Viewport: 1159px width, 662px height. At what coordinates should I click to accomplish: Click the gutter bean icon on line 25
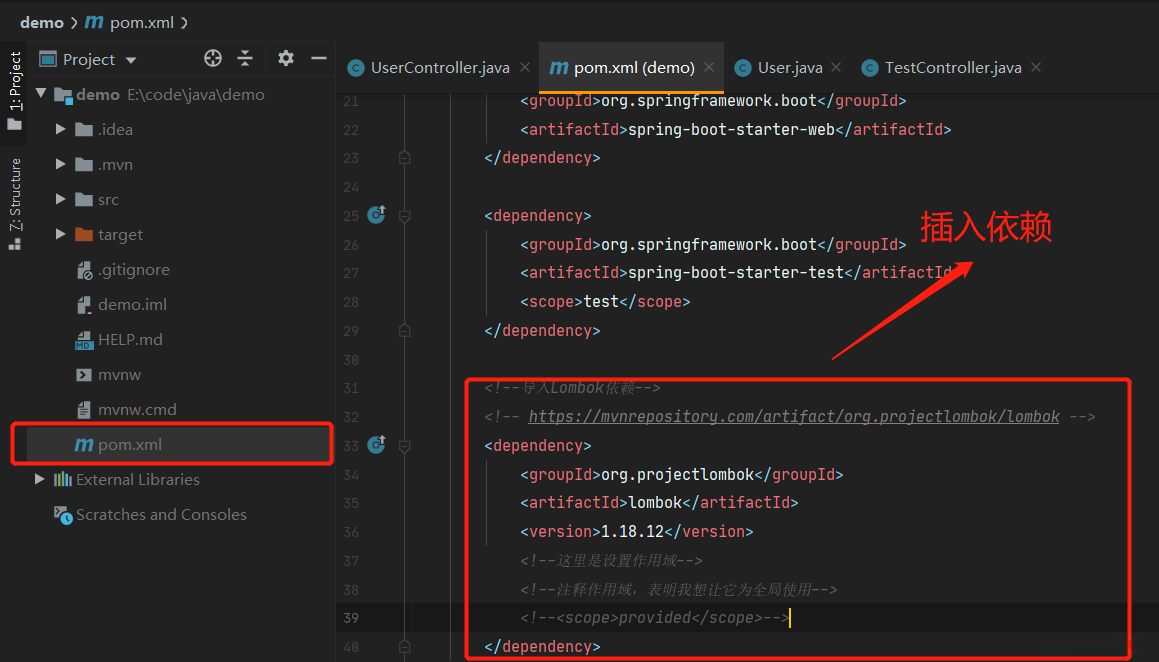click(376, 214)
